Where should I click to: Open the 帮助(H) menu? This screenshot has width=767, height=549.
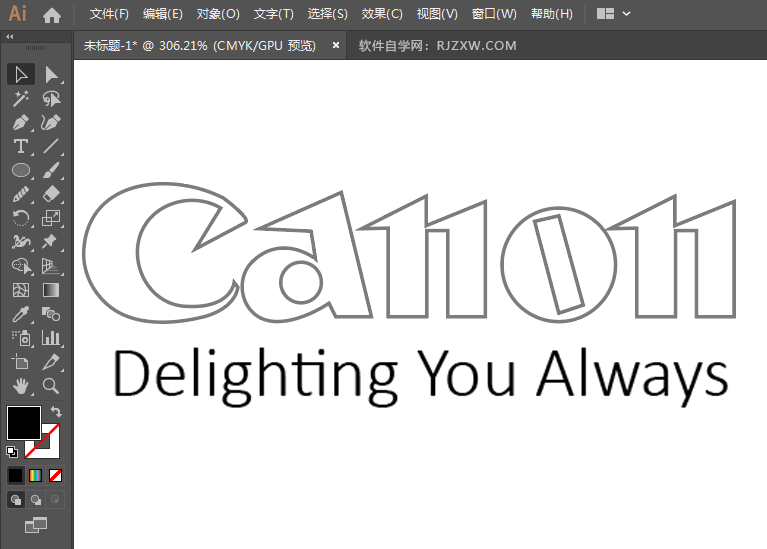pos(552,14)
